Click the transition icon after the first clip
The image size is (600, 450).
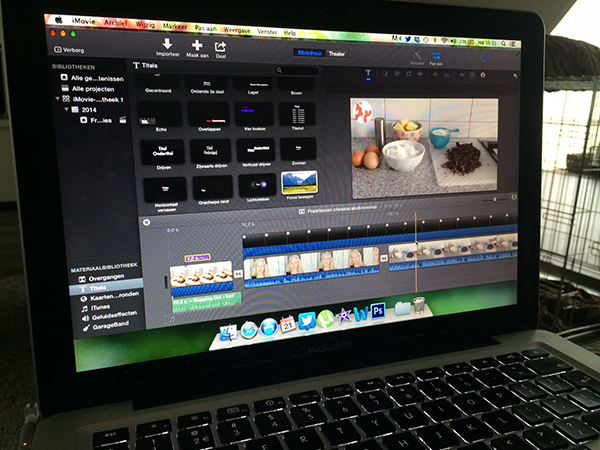tap(238, 274)
